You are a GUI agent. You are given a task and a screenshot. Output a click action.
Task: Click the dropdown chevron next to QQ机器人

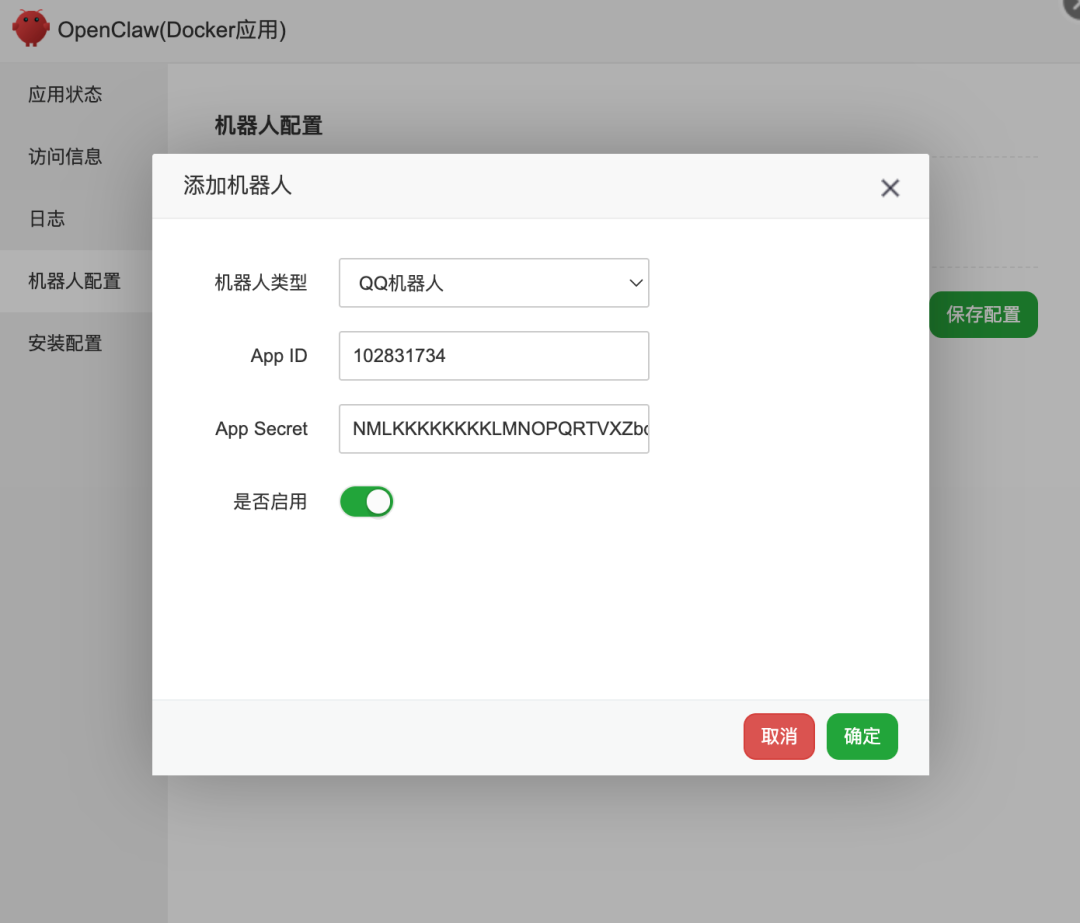(x=635, y=283)
